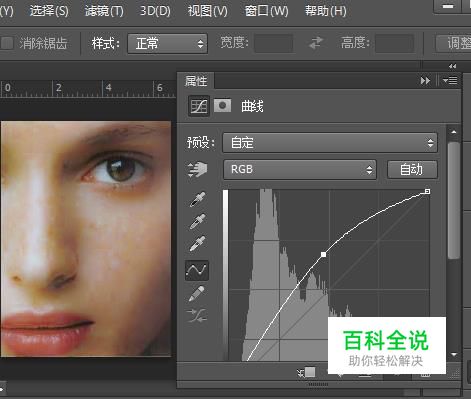471x399 pixels.
Task: Click the Curves adjustment icon in Properties
Action: (199, 106)
